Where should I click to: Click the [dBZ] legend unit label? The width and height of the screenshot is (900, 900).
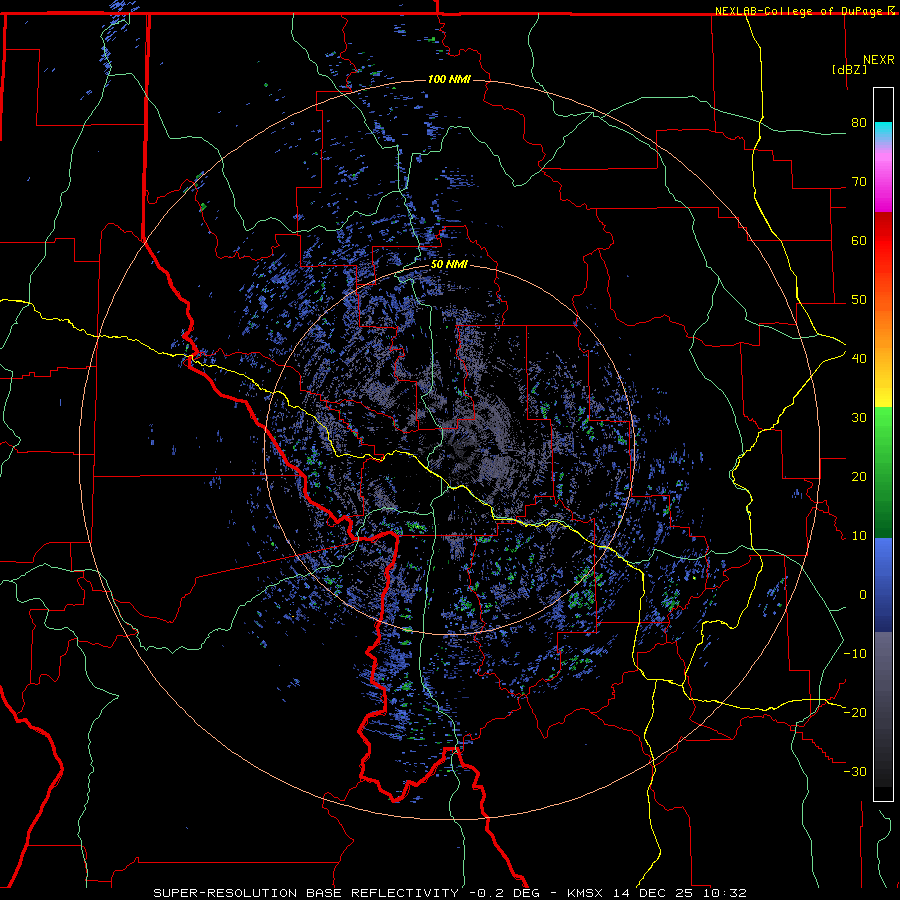tap(849, 69)
